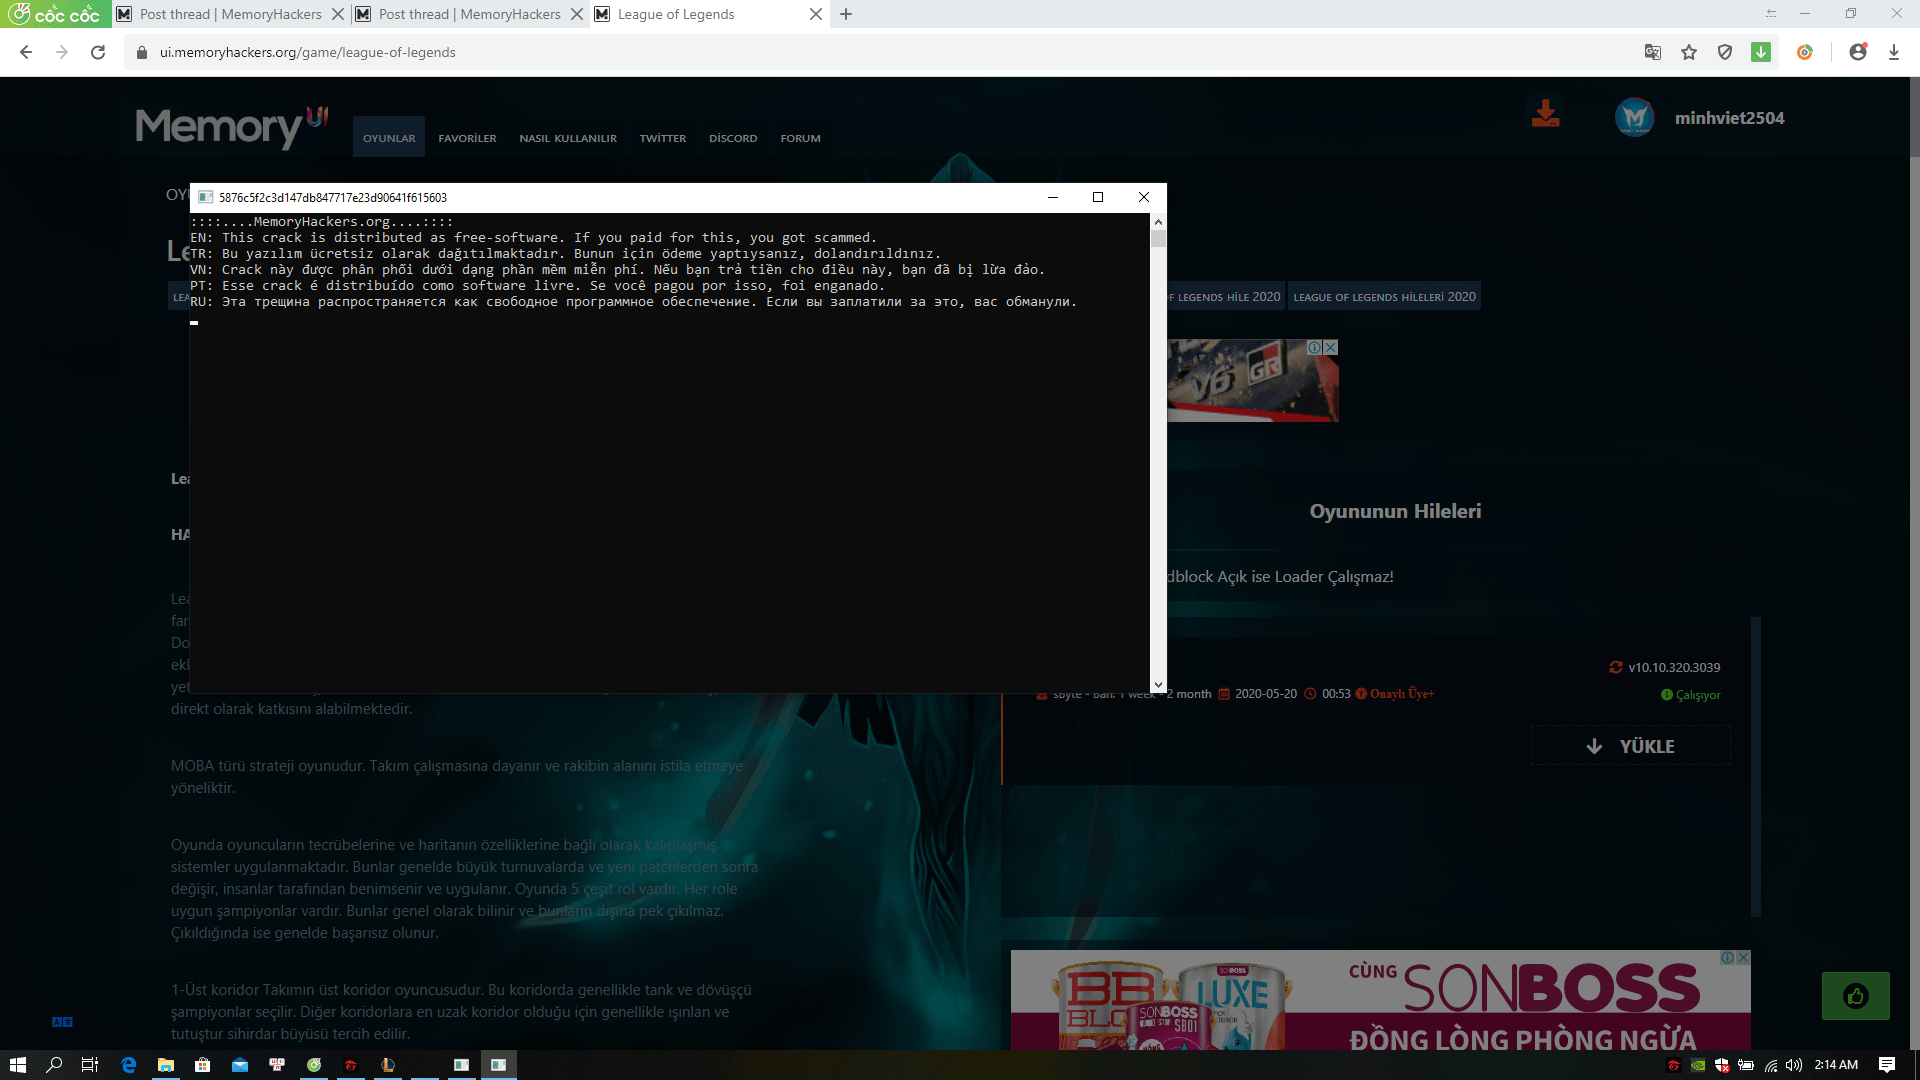Go back with the browser back arrow
This screenshot has width=1920, height=1080.
coord(26,52)
